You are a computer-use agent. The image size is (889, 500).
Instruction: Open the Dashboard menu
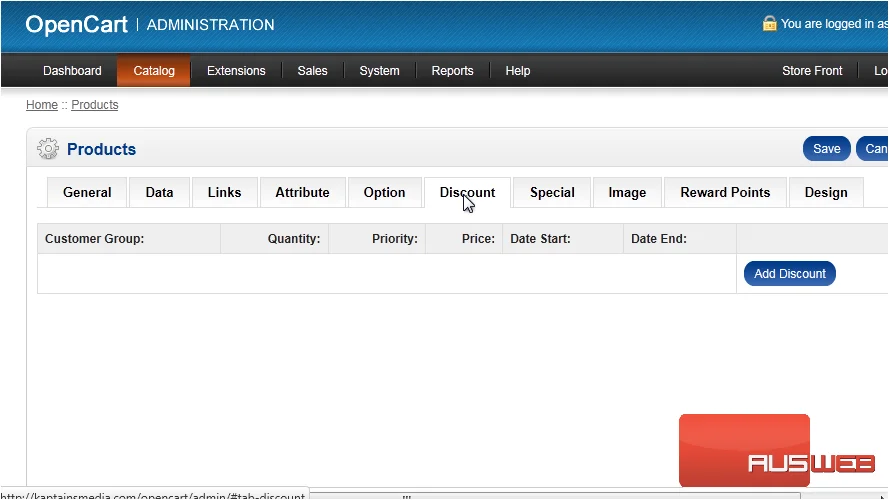(72, 71)
